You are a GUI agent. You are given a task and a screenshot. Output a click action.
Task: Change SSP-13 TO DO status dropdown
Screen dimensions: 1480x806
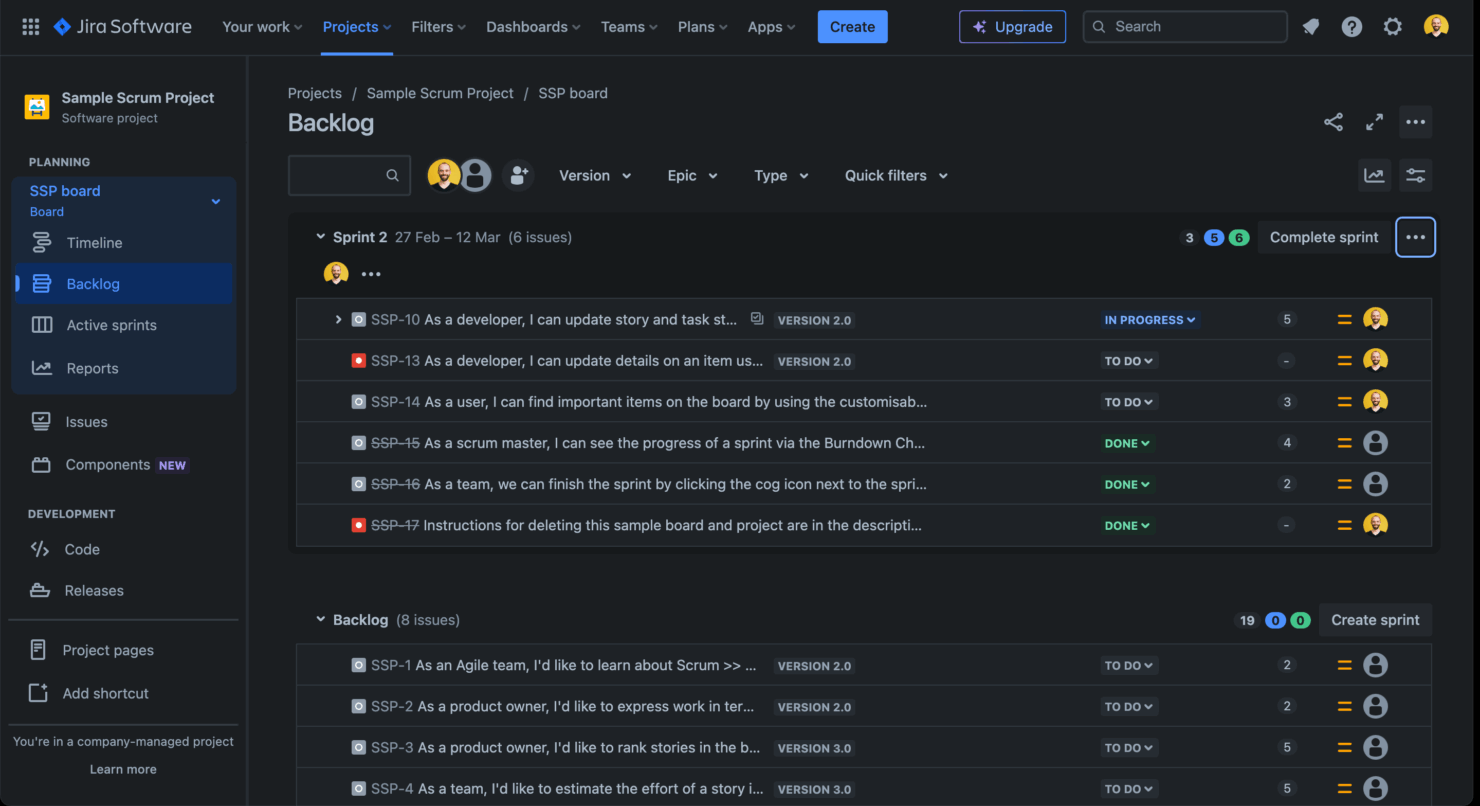pos(1129,361)
